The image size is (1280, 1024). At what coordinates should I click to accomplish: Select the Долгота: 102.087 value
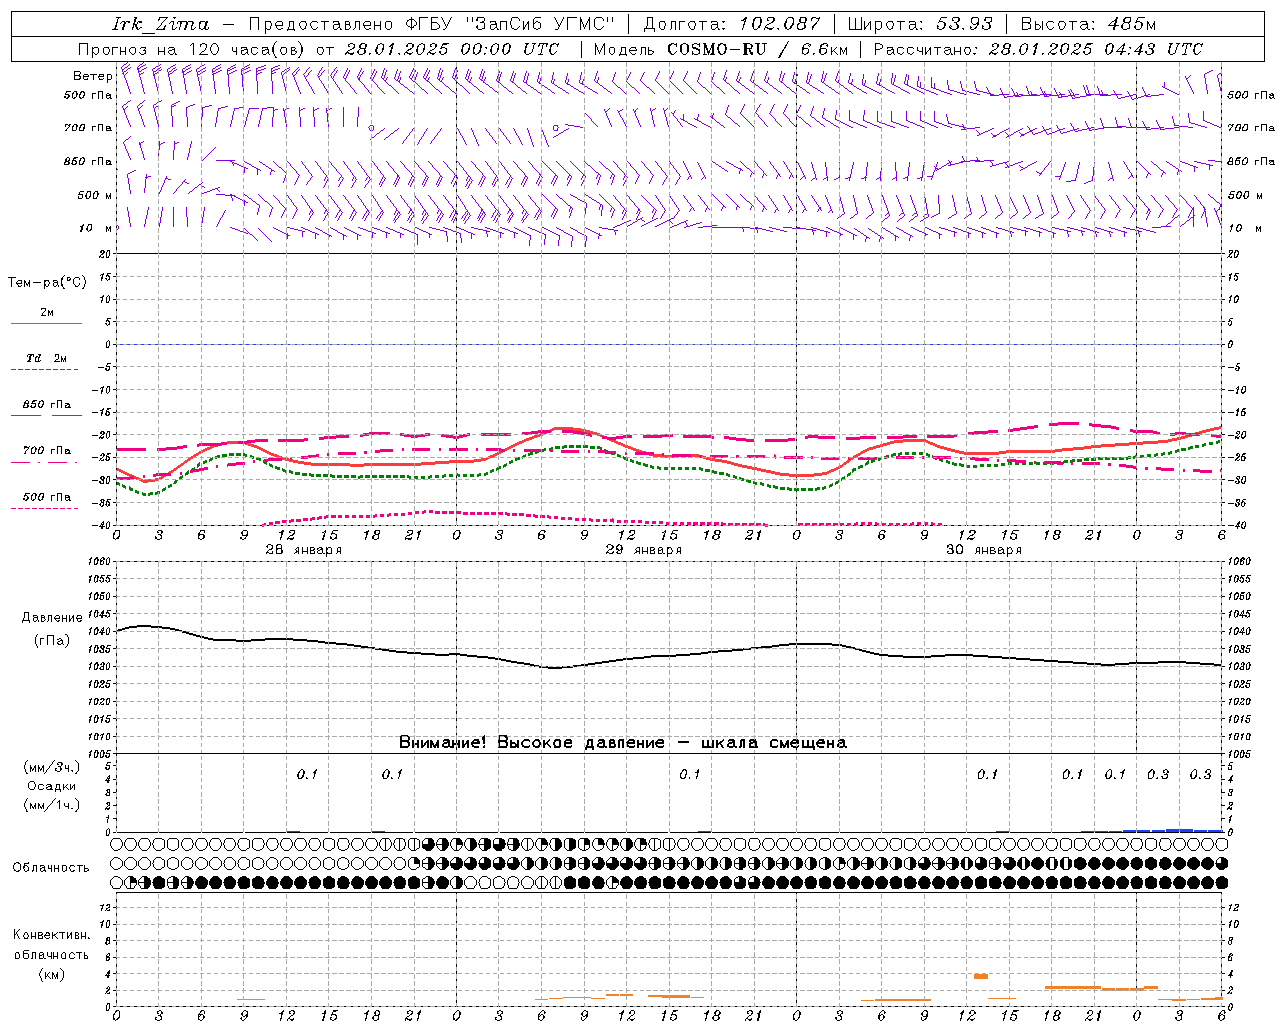tap(731, 24)
